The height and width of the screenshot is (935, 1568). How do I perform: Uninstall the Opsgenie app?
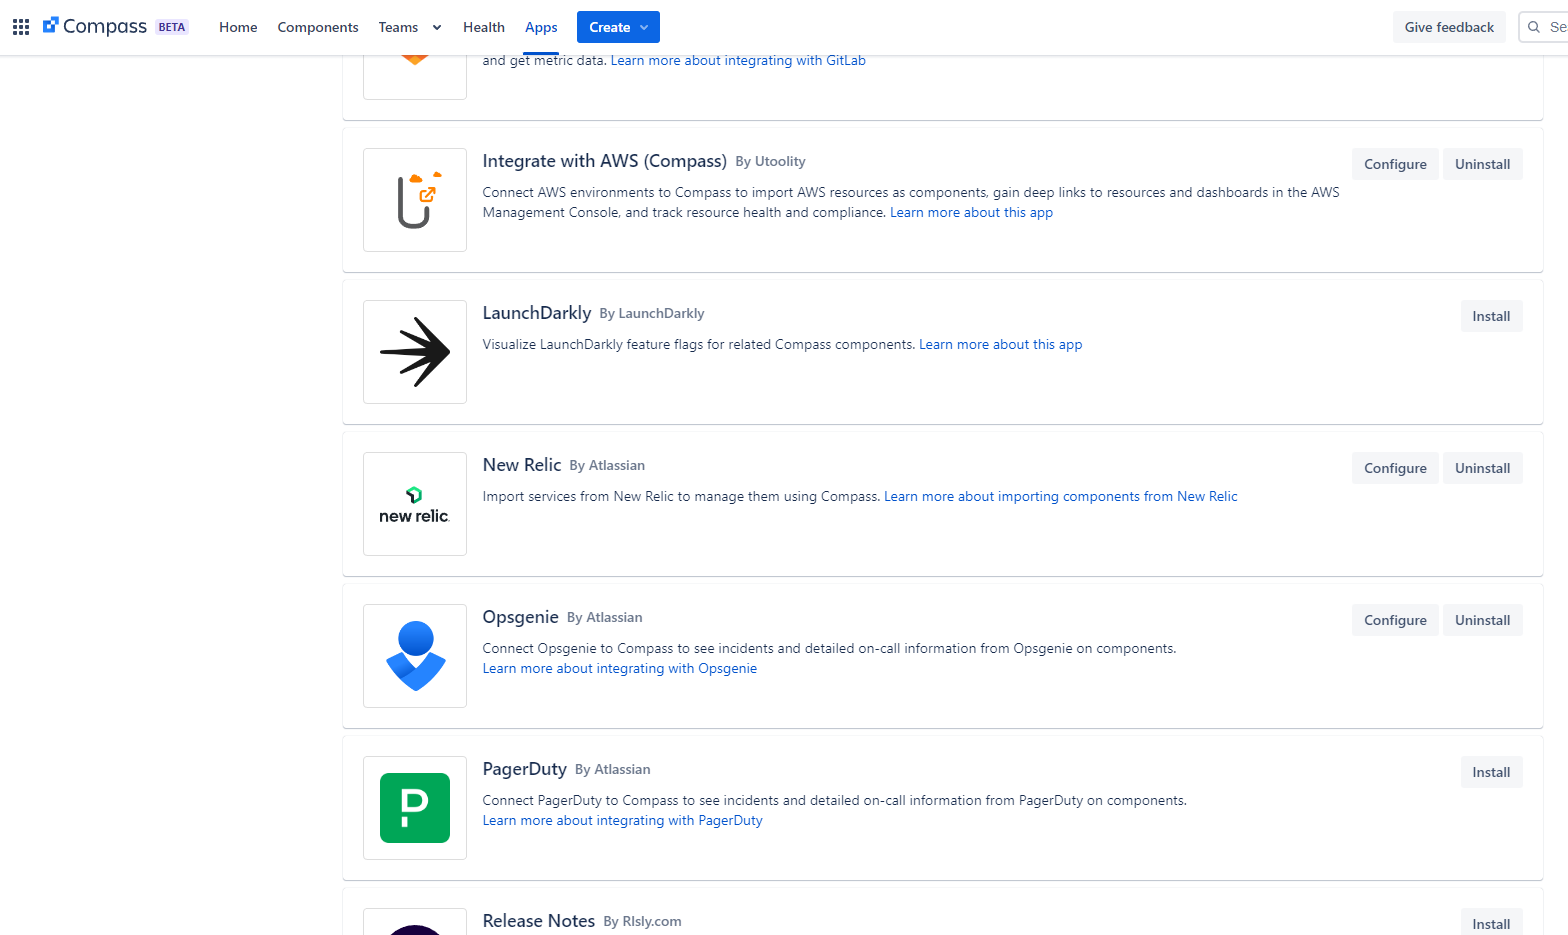[1482, 620]
